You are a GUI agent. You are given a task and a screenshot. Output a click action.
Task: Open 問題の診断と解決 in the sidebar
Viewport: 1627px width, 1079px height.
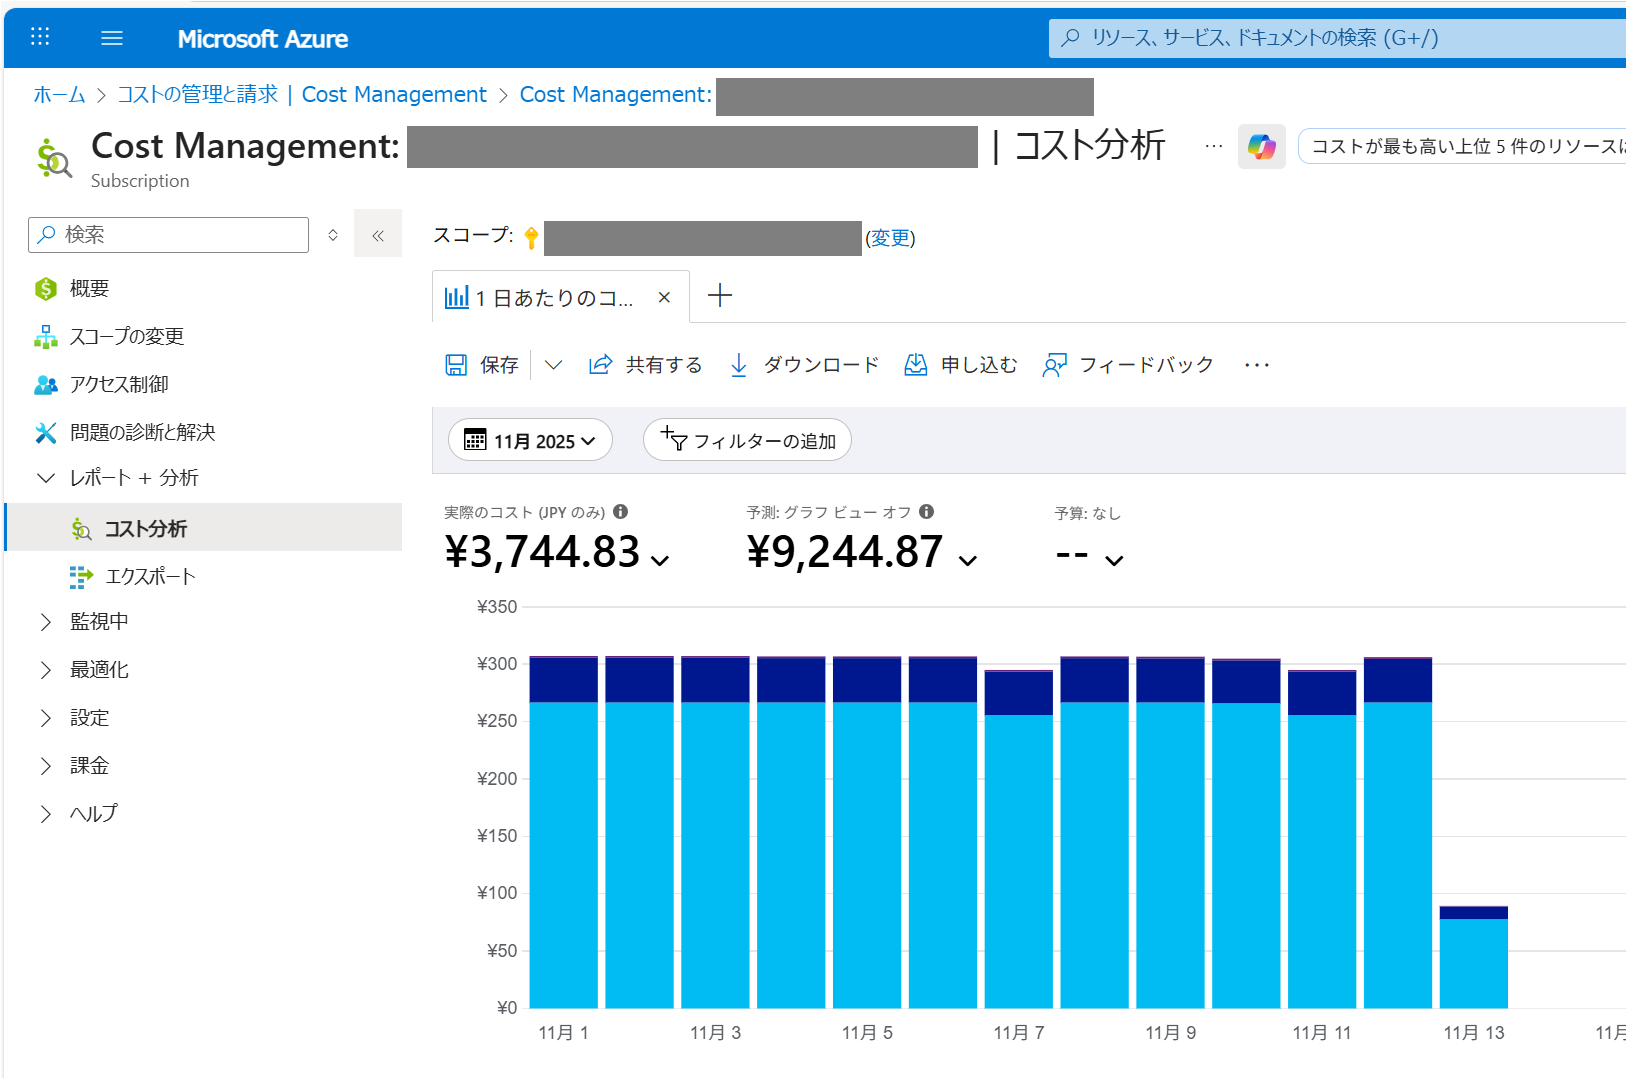tap(142, 433)
